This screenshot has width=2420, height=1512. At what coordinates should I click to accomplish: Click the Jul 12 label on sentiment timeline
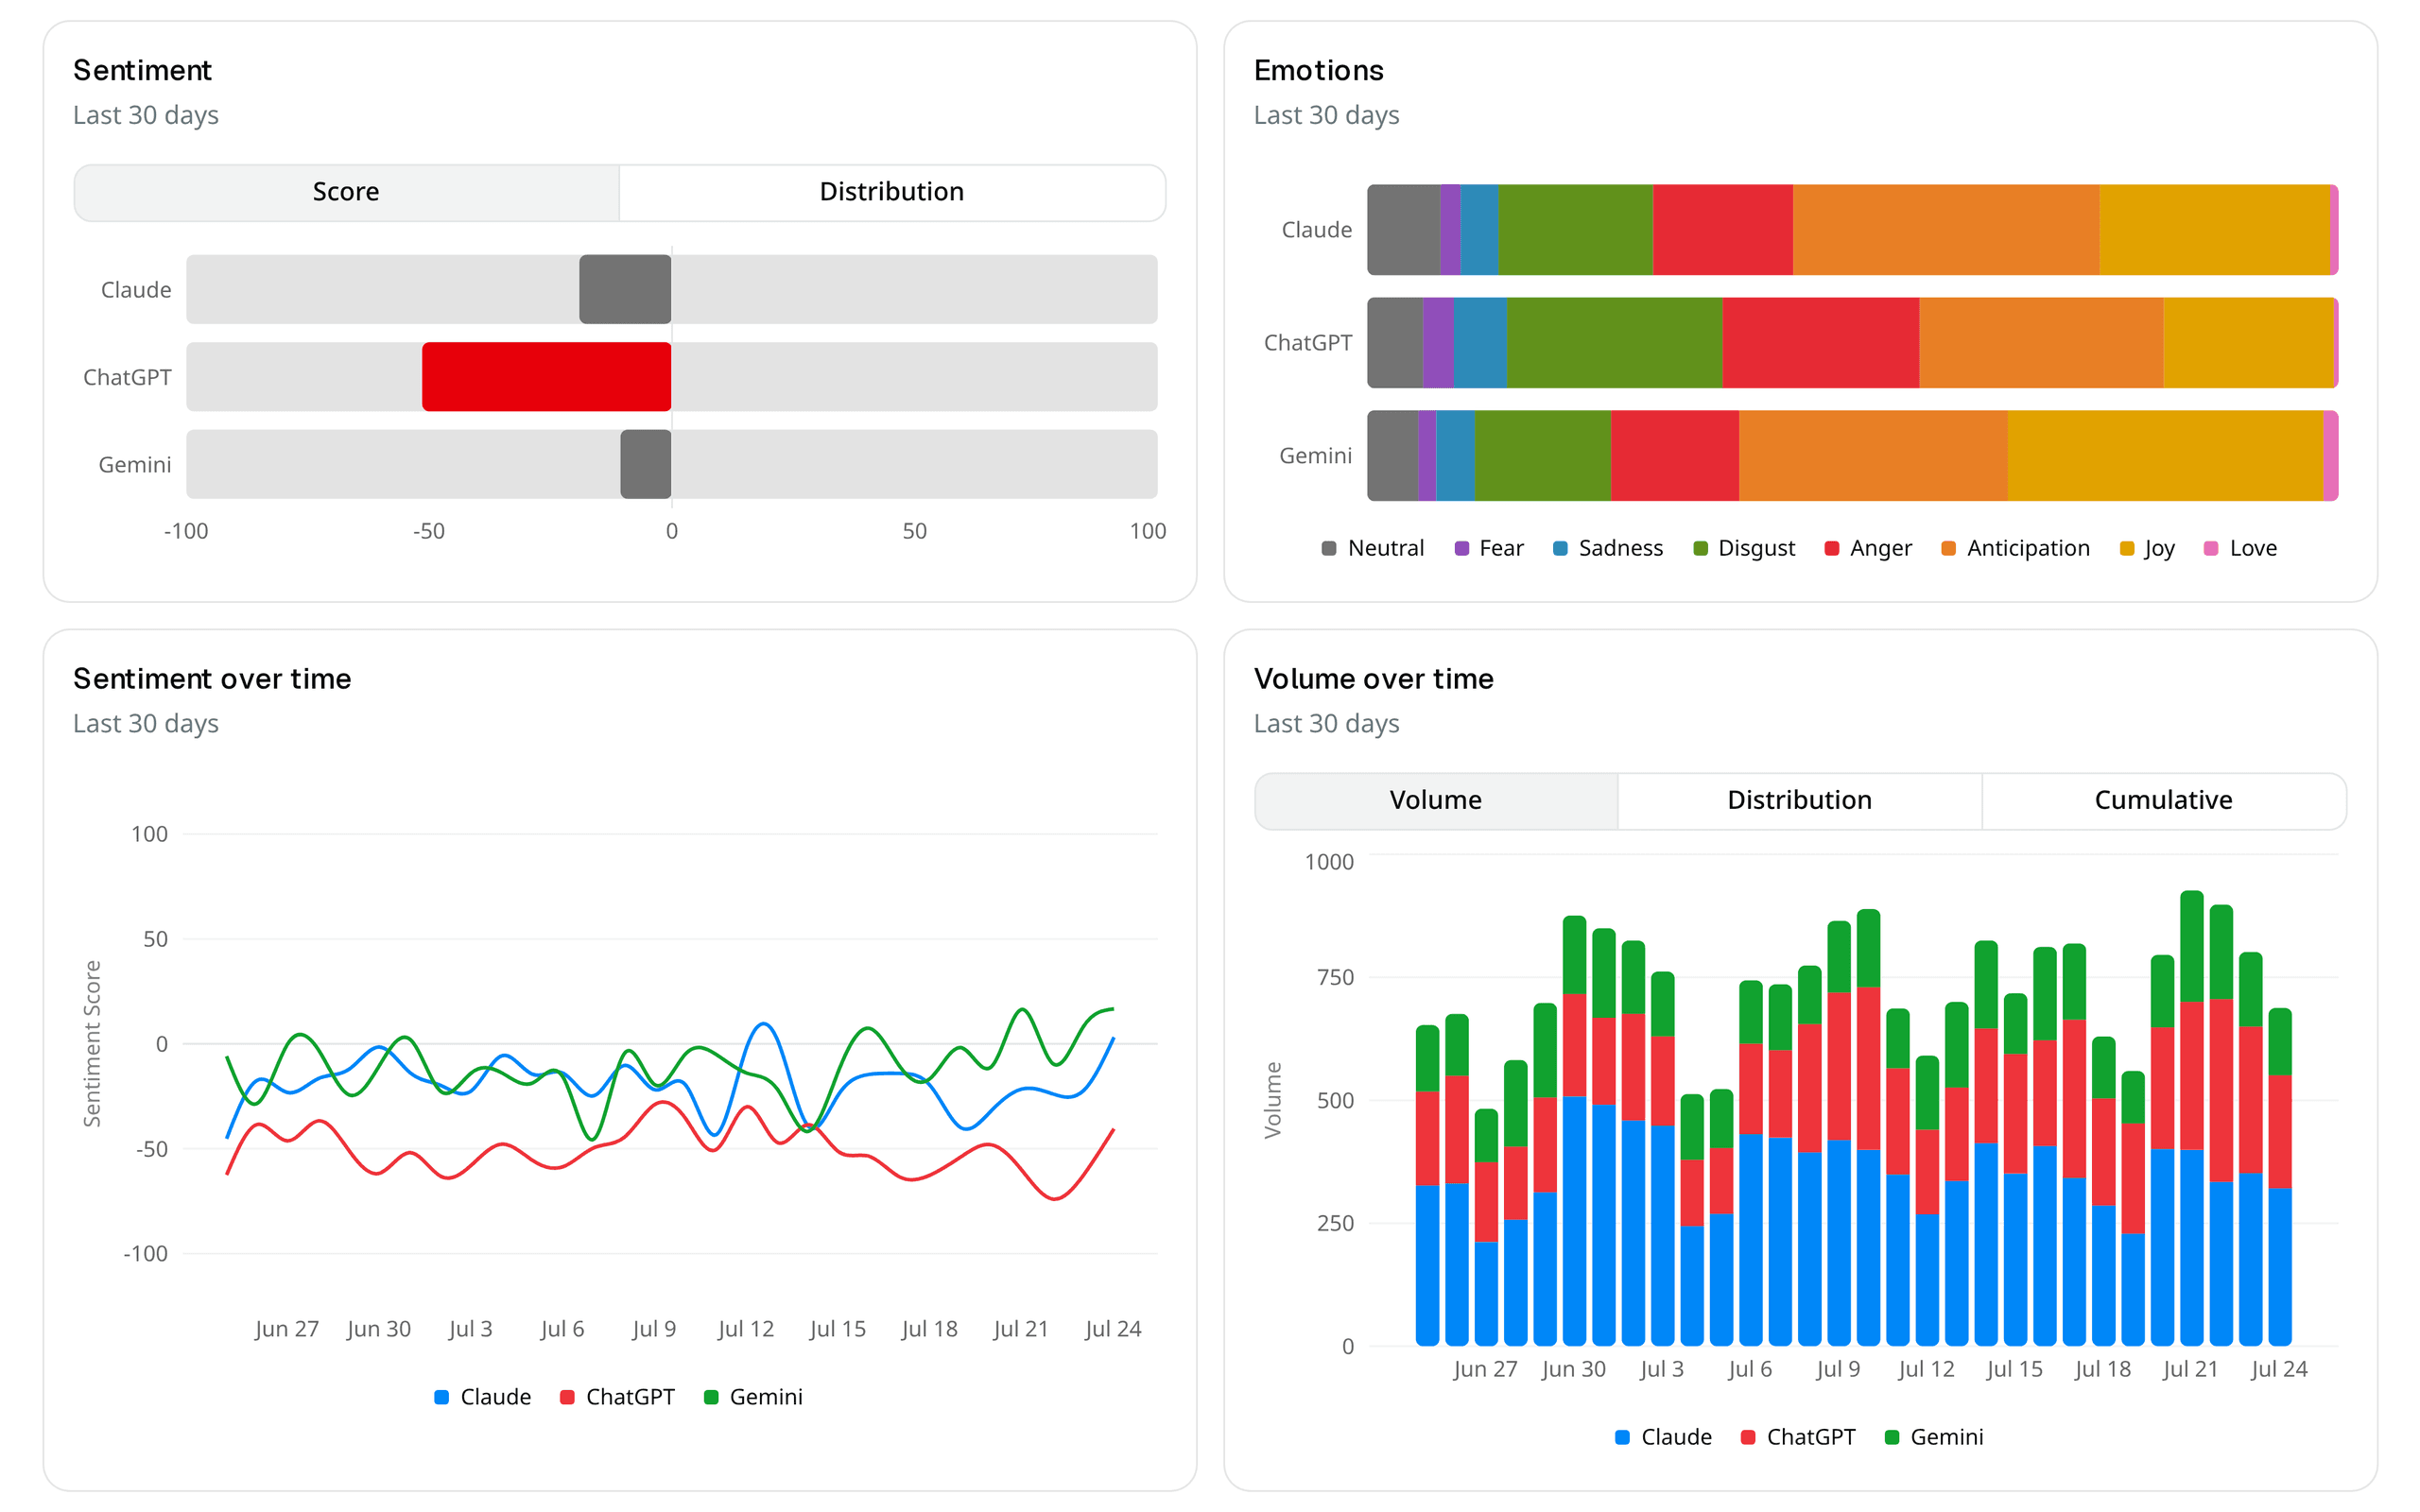click(x=746, y=1329)
